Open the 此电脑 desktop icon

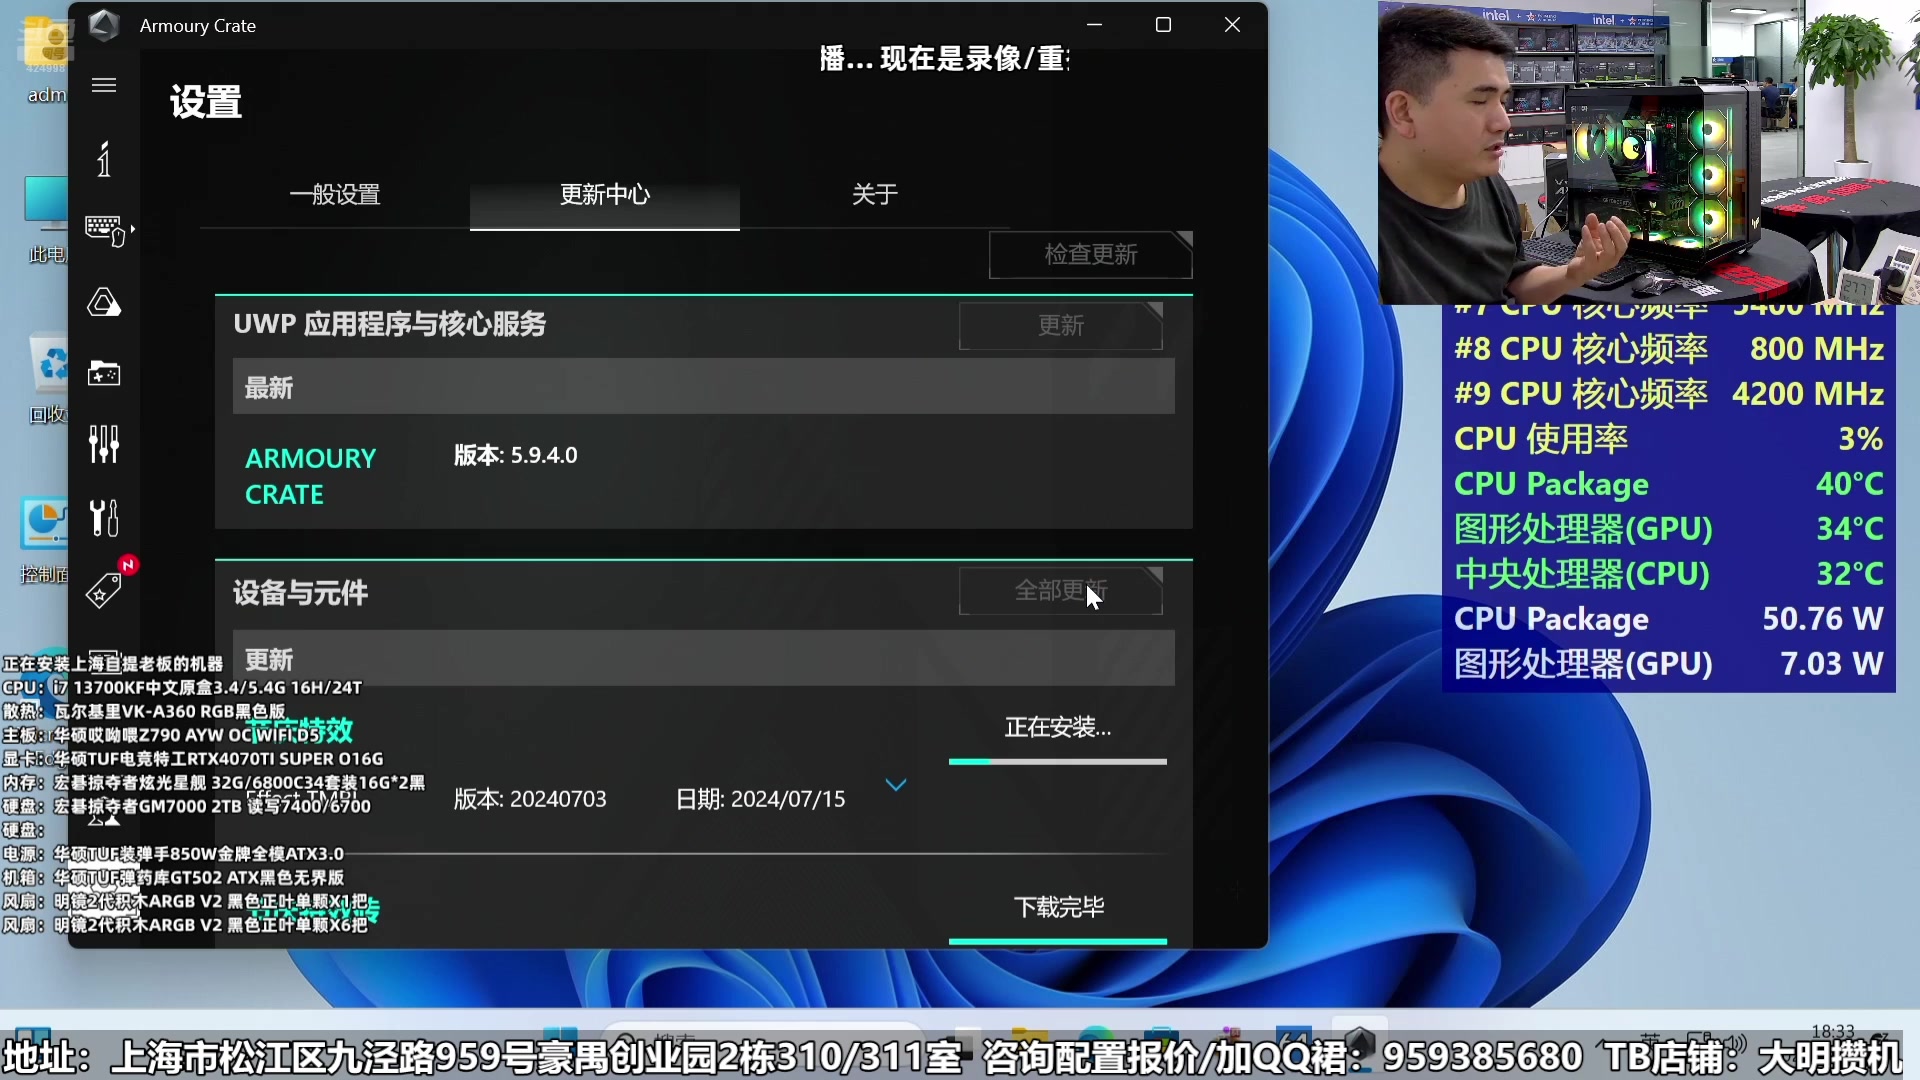click(46, 220)
